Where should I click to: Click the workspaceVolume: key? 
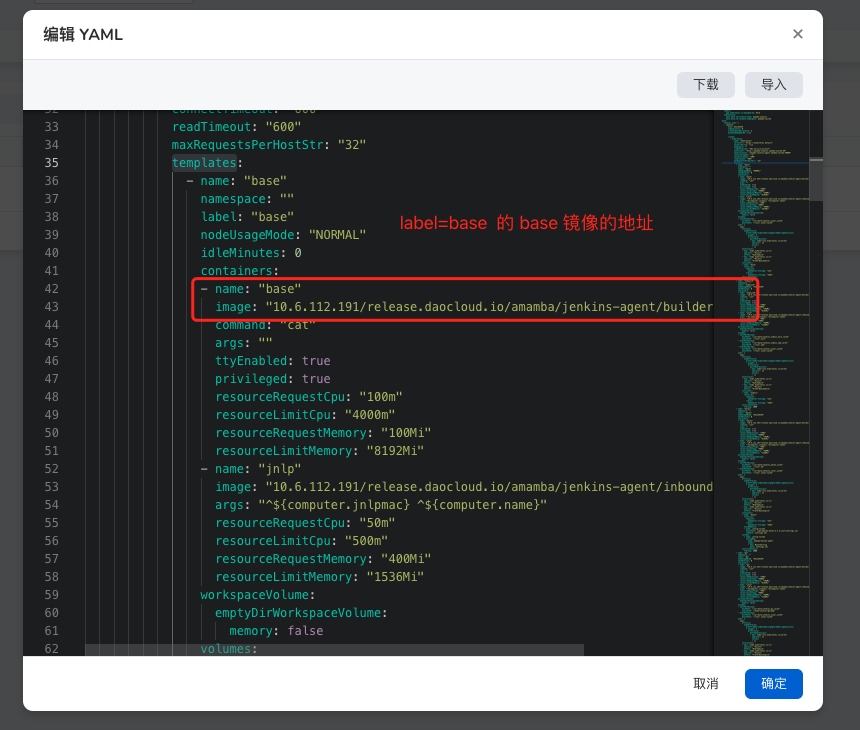click(258, 595)
